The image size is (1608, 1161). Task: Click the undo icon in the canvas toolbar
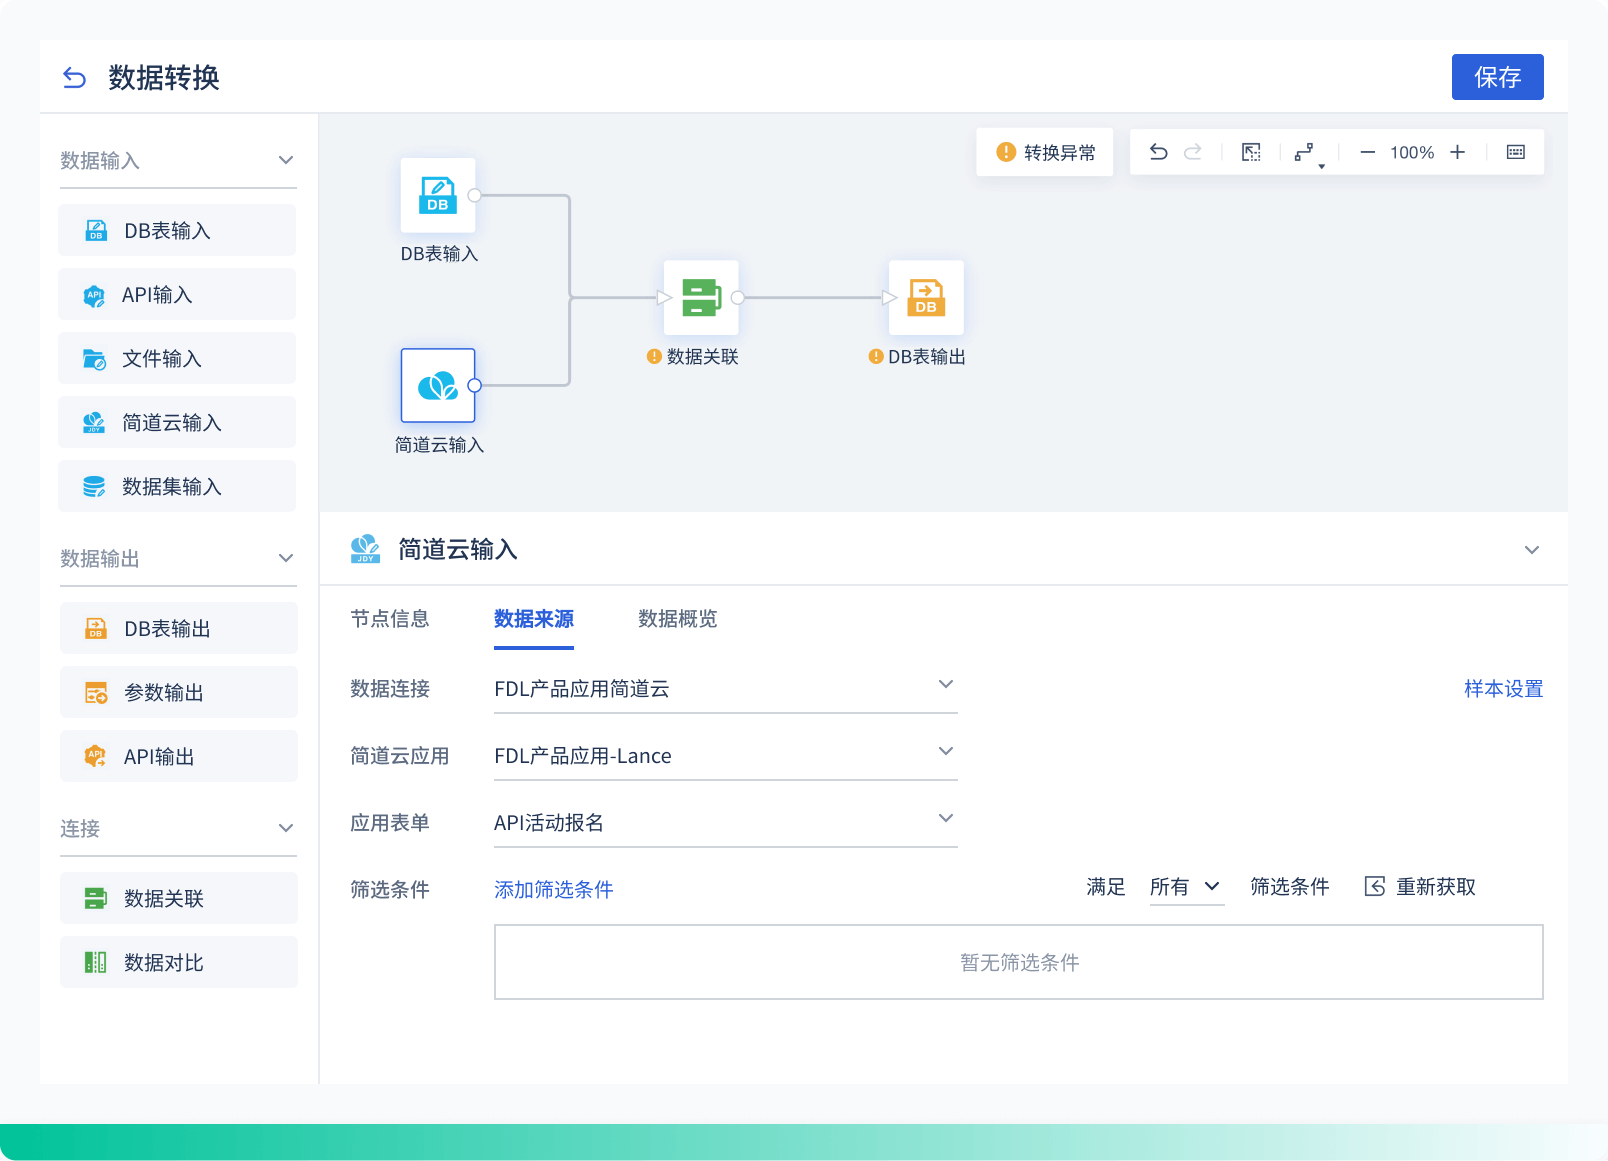(1158, 152)
